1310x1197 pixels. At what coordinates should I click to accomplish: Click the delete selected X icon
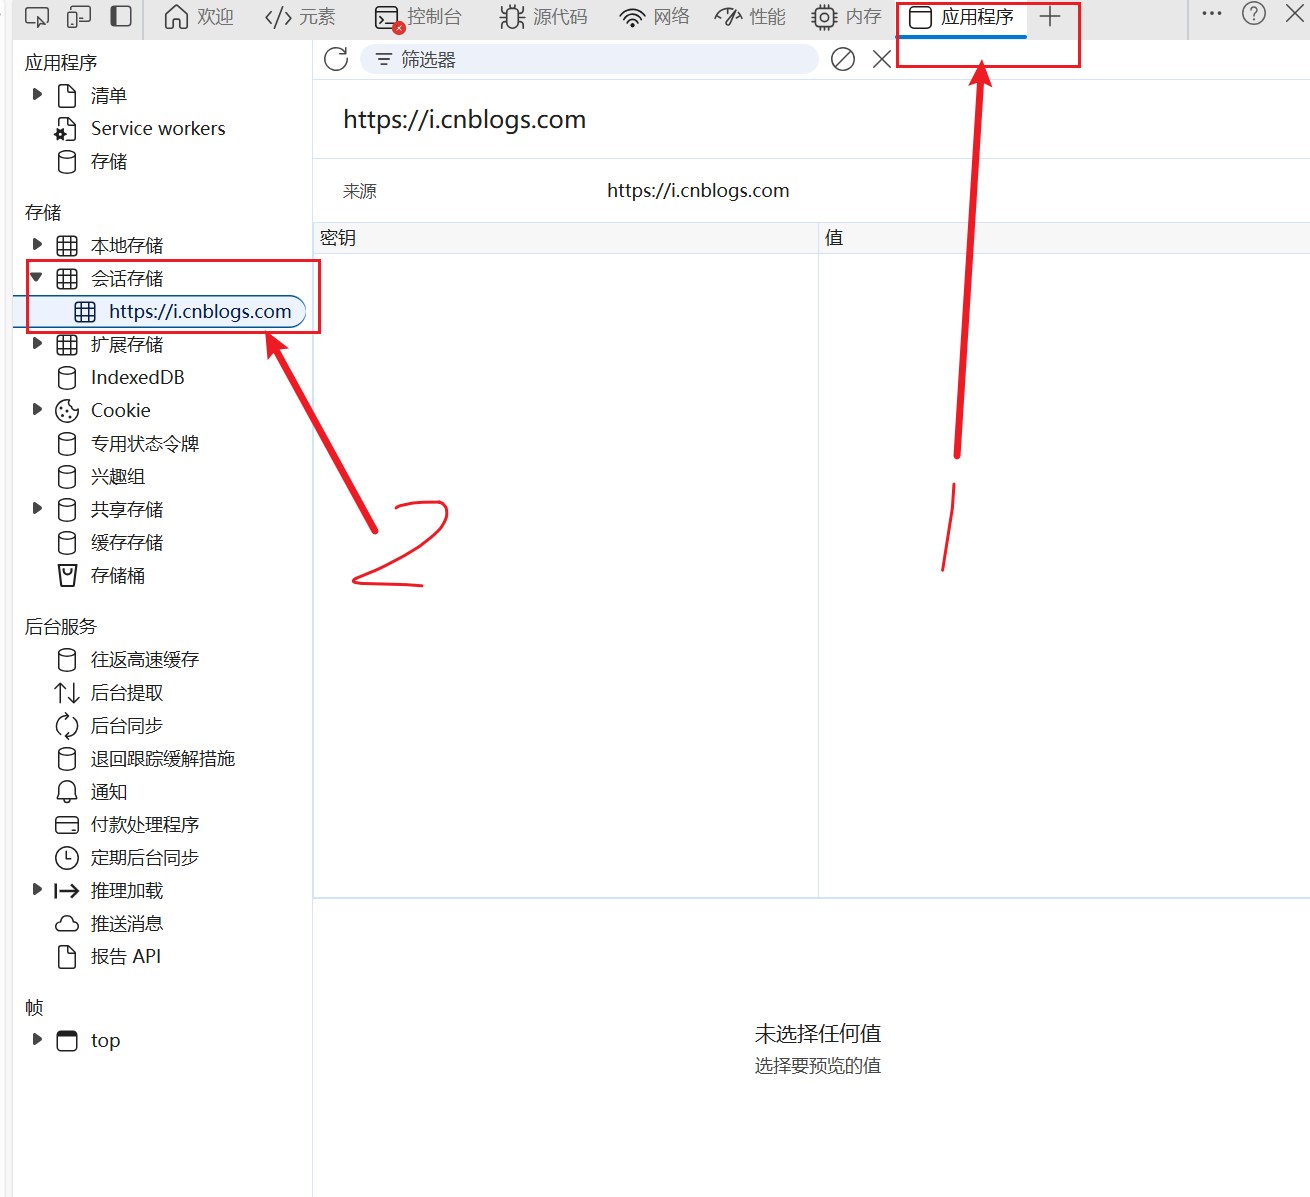click(882, 59)
